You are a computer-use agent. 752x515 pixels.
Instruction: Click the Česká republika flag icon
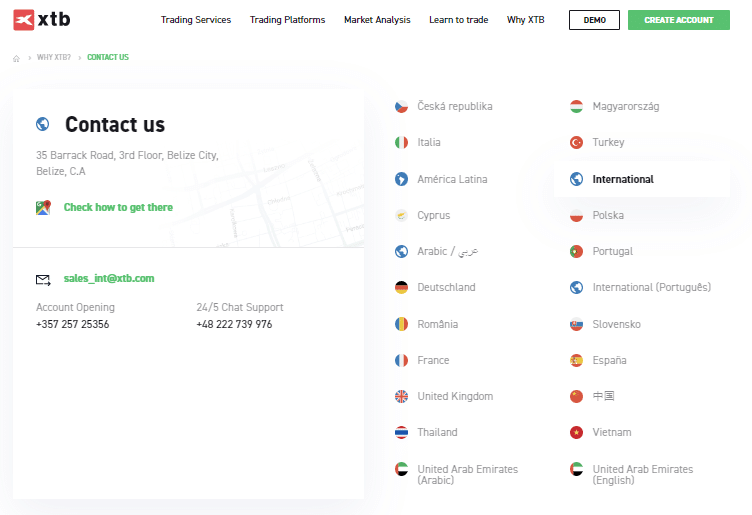coord(401,106)
